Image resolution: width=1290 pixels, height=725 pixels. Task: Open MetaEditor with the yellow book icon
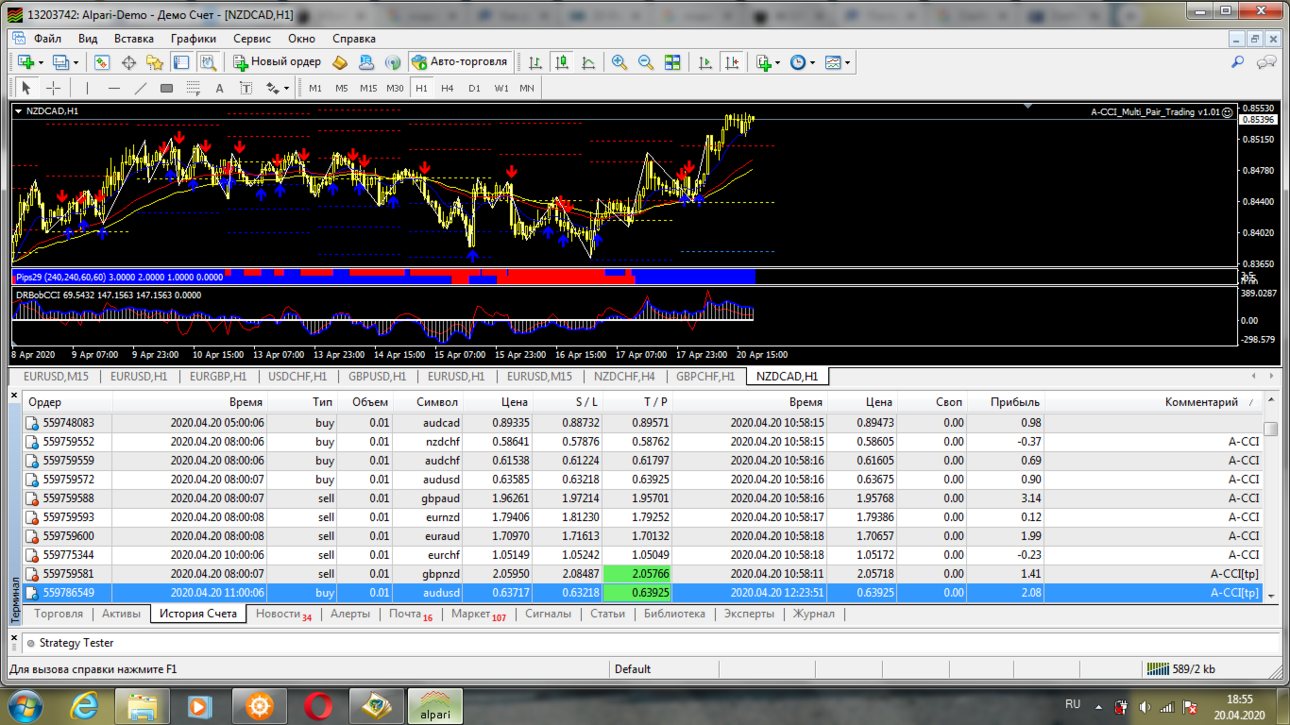click(340, 62)
